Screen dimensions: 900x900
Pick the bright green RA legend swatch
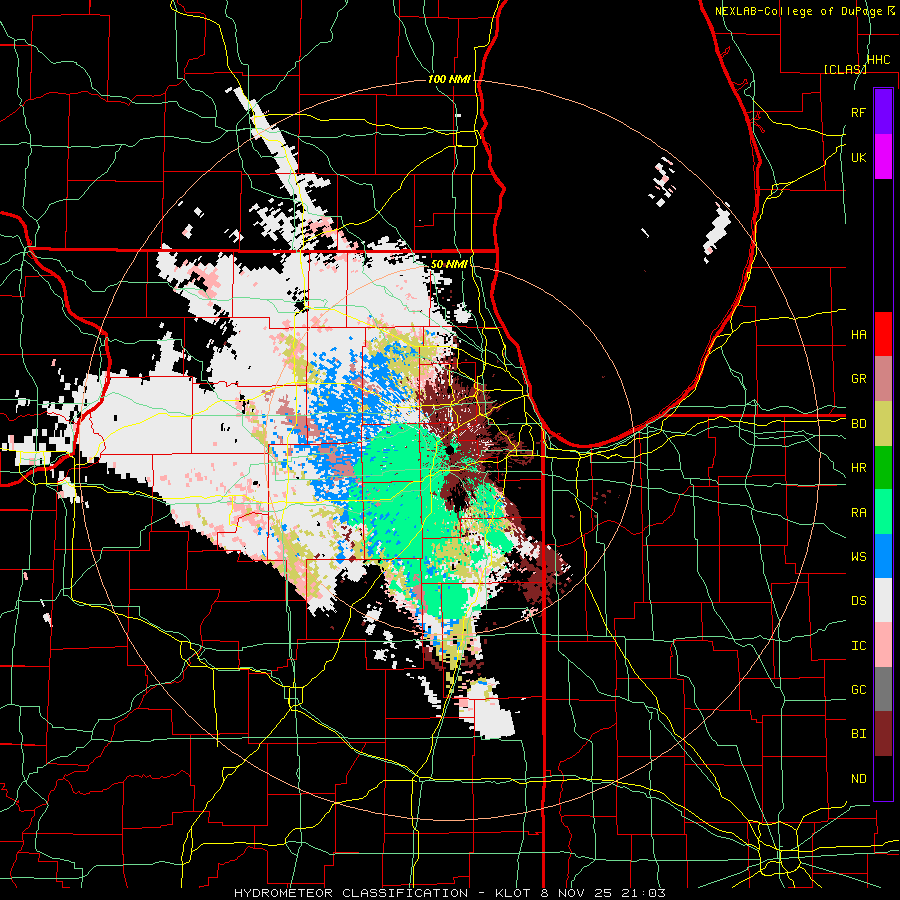click(x=883, y=512)
